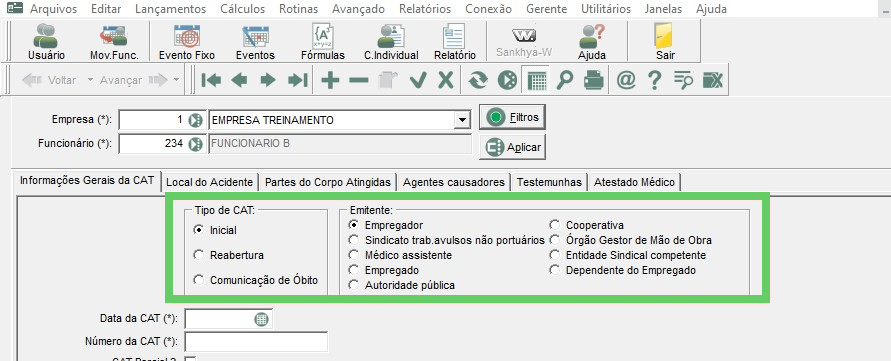Toggle the grid view icon
This screenshot has width=891, height=361.
pos(536,80)
